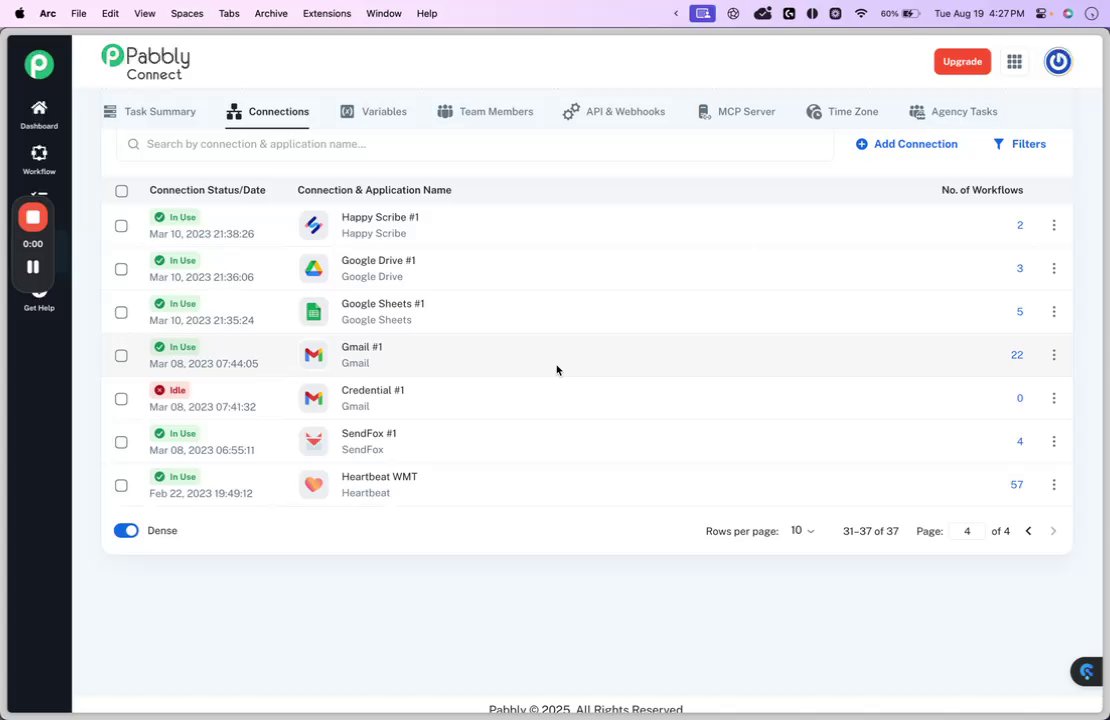
Task: Select the Connections tab
Action: tap(268, 111)
